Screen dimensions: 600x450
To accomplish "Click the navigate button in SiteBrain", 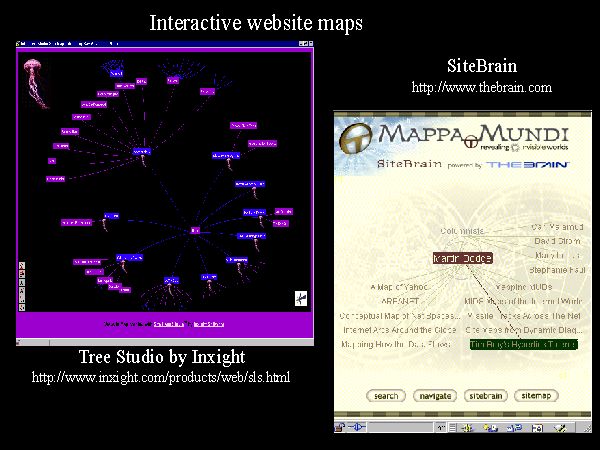I will [x=435, y=396].
